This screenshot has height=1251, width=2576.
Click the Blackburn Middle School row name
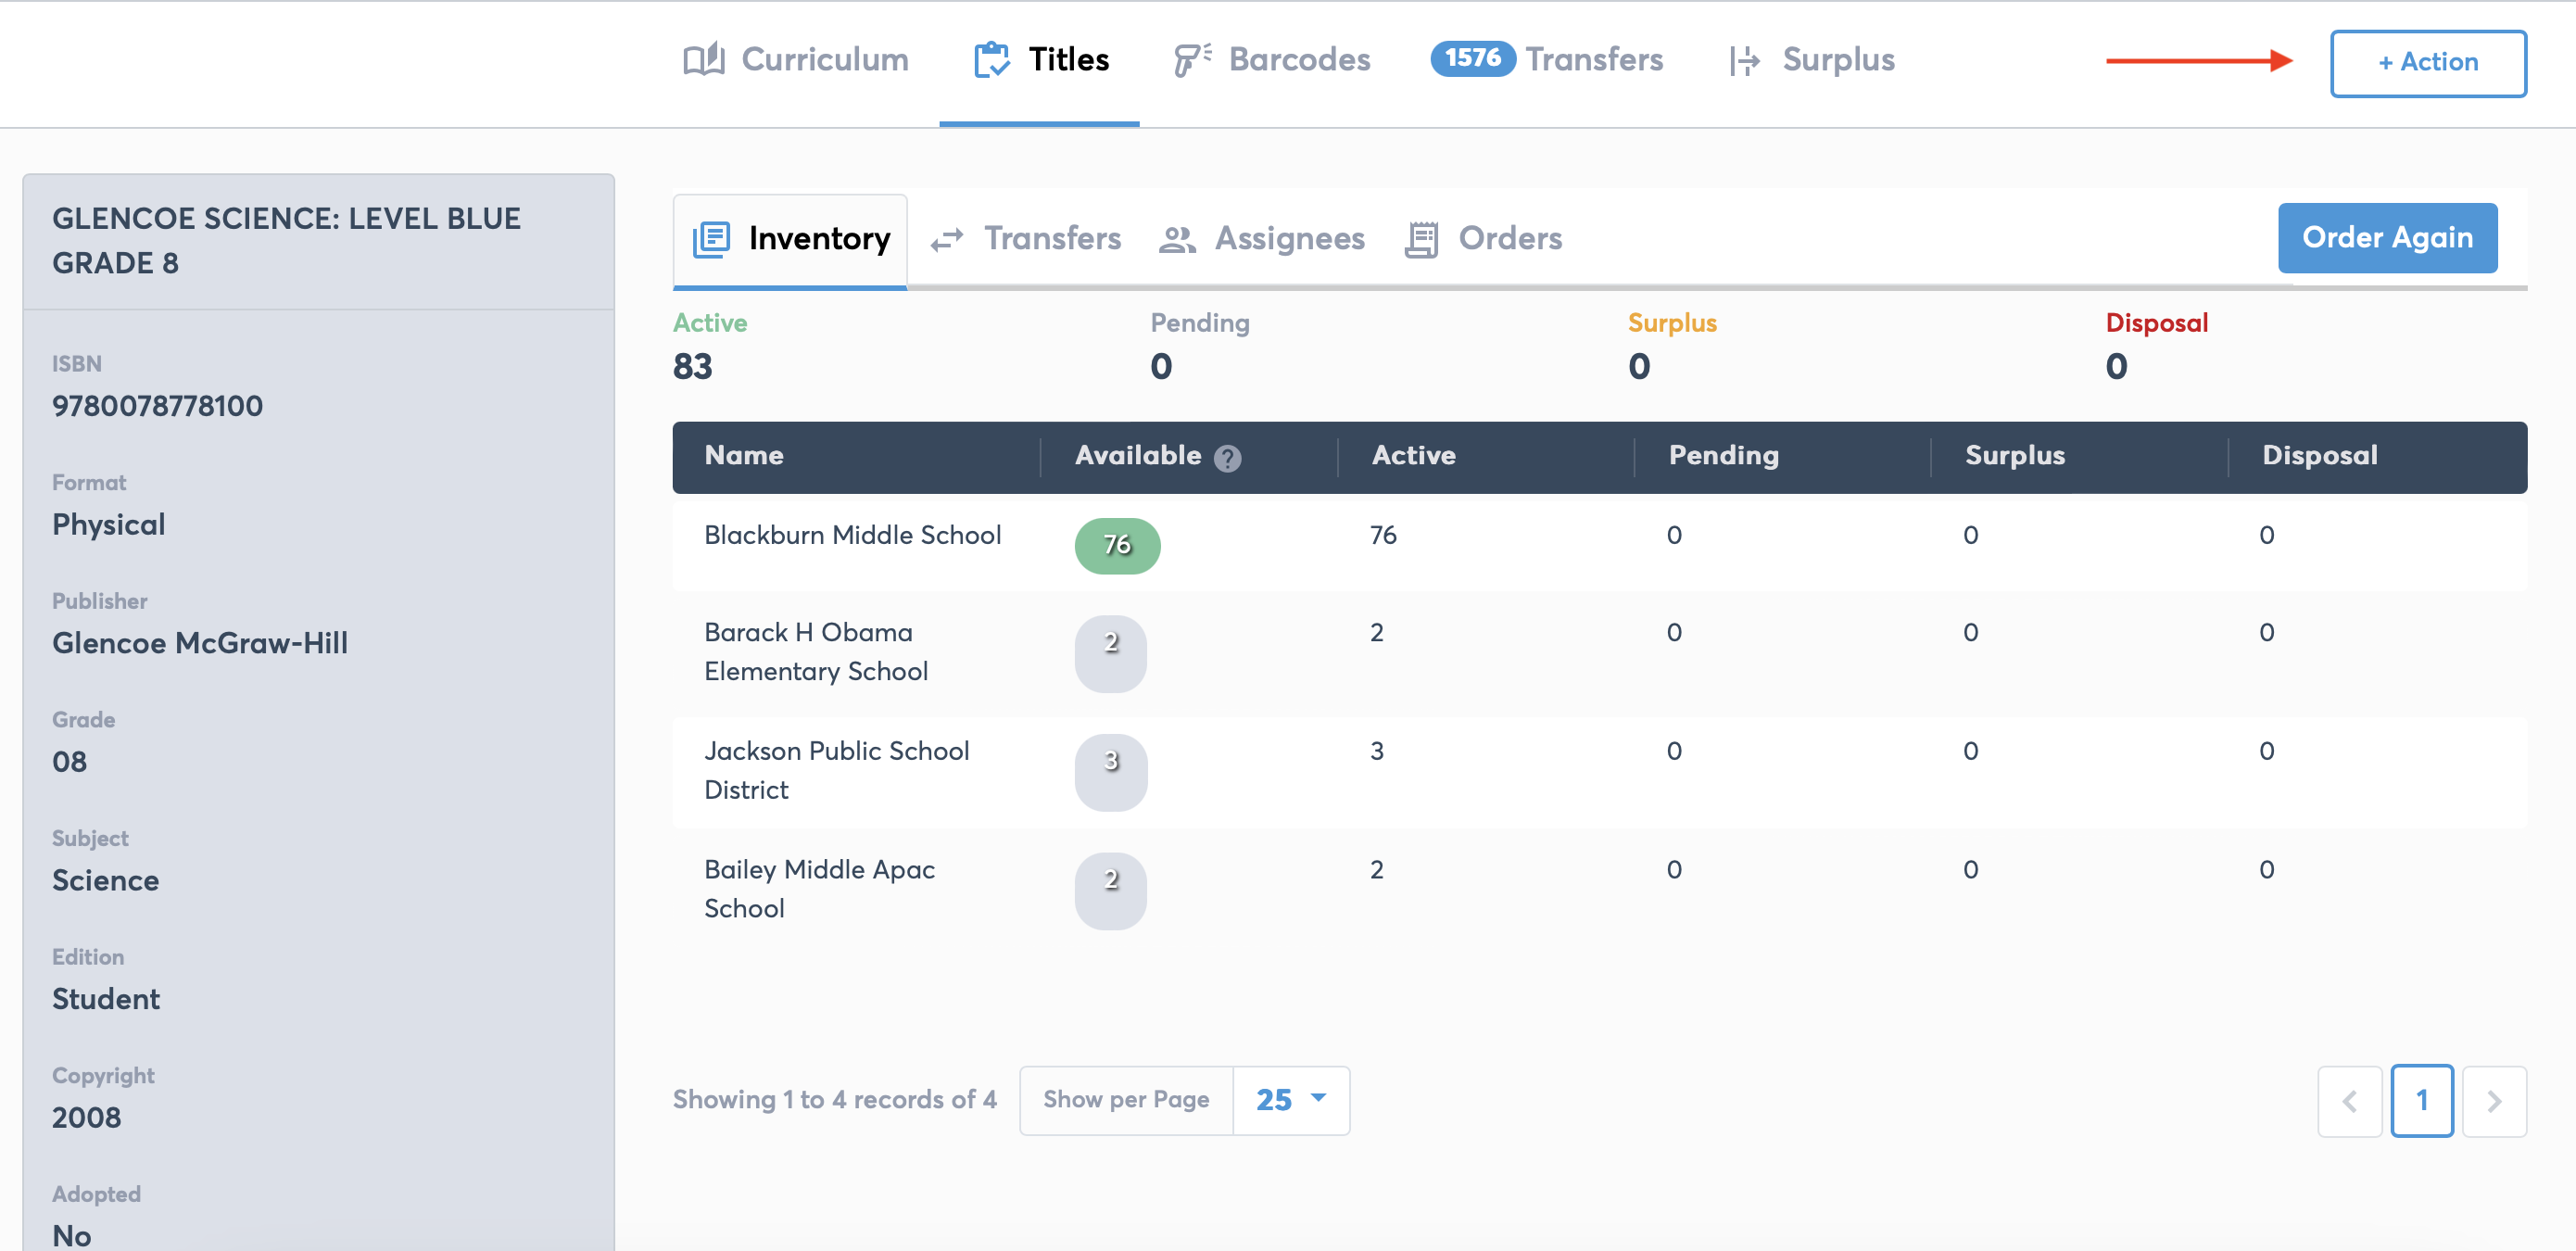[x=852, y=535]
